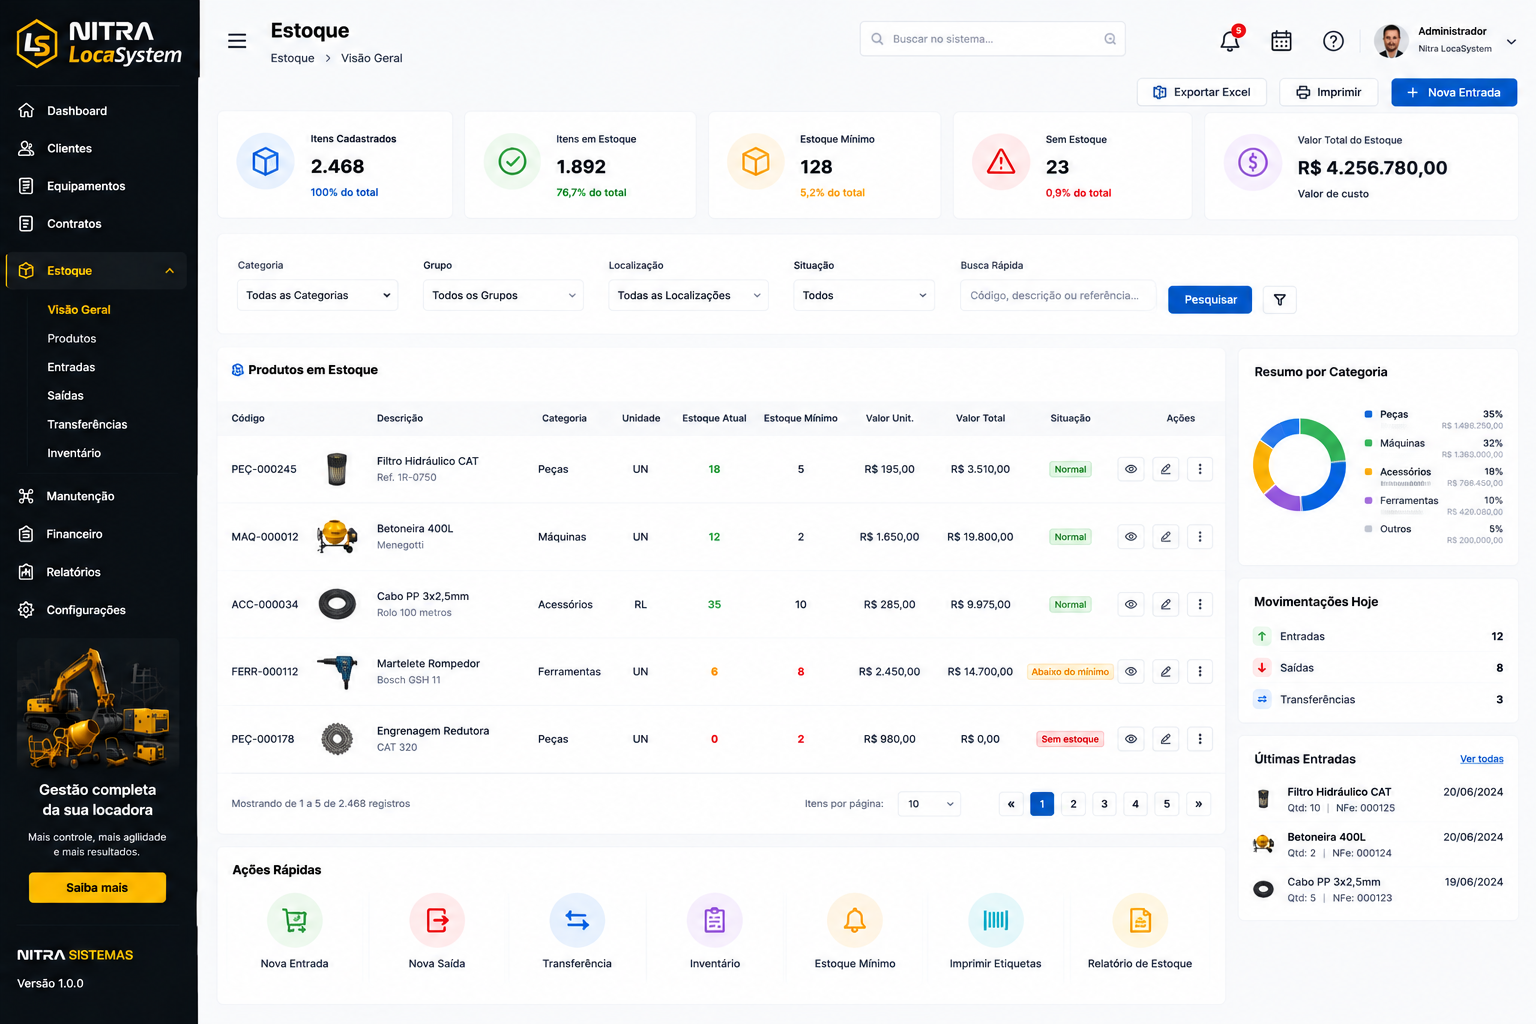
Task: Edit the Betoneira 400L row
Action: click(1166, 537)
